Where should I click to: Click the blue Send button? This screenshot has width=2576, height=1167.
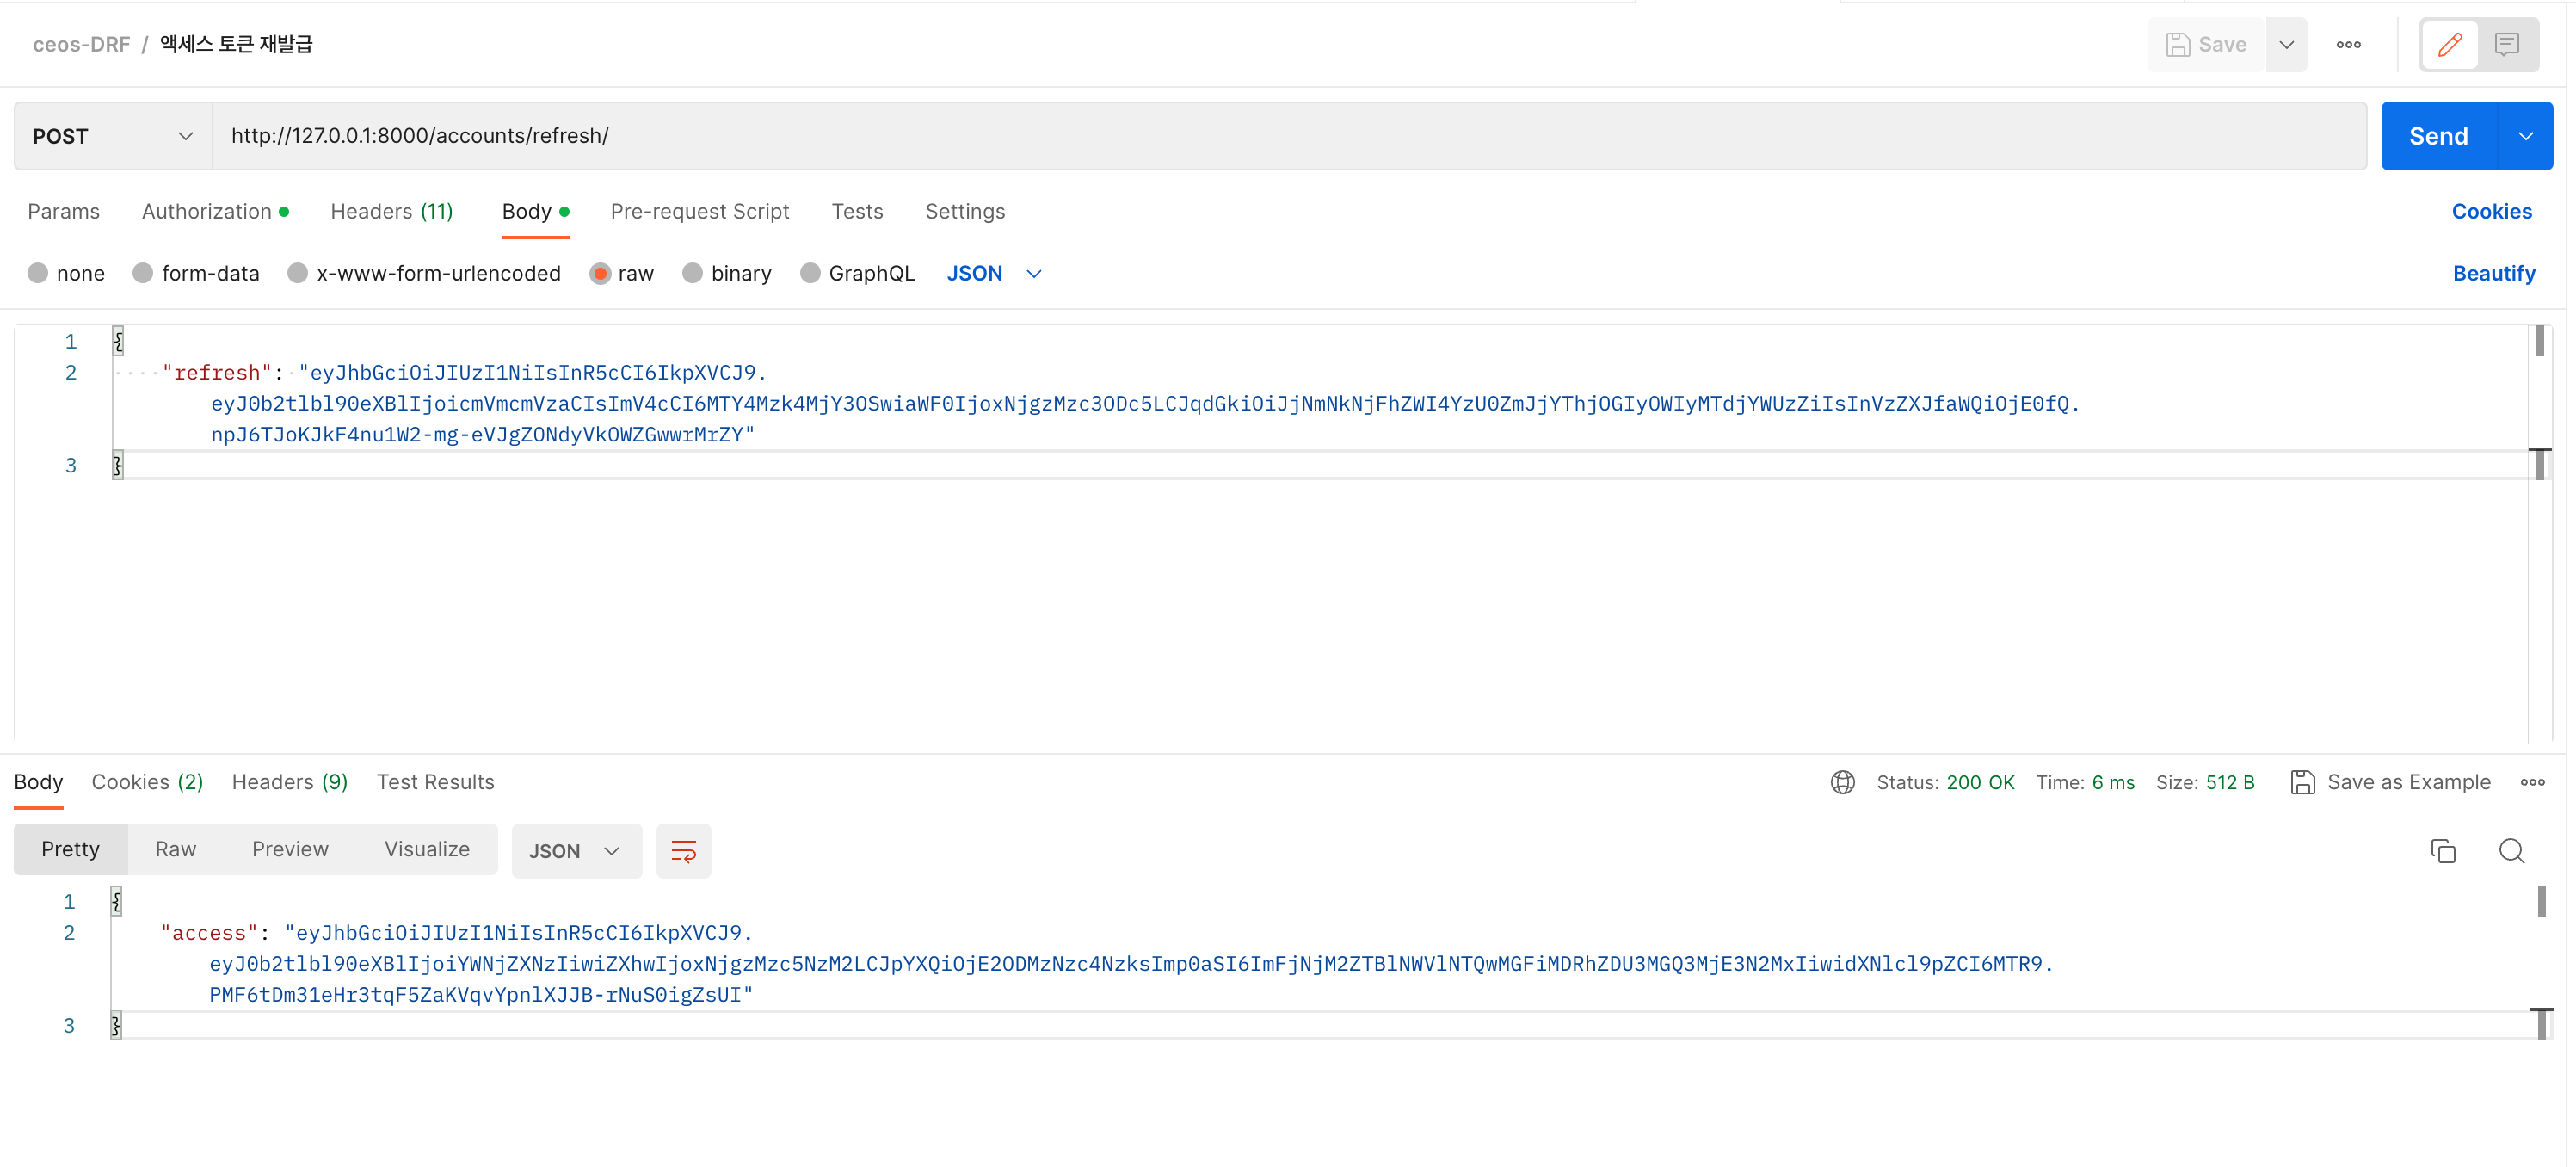click(x=2438, y=136)
